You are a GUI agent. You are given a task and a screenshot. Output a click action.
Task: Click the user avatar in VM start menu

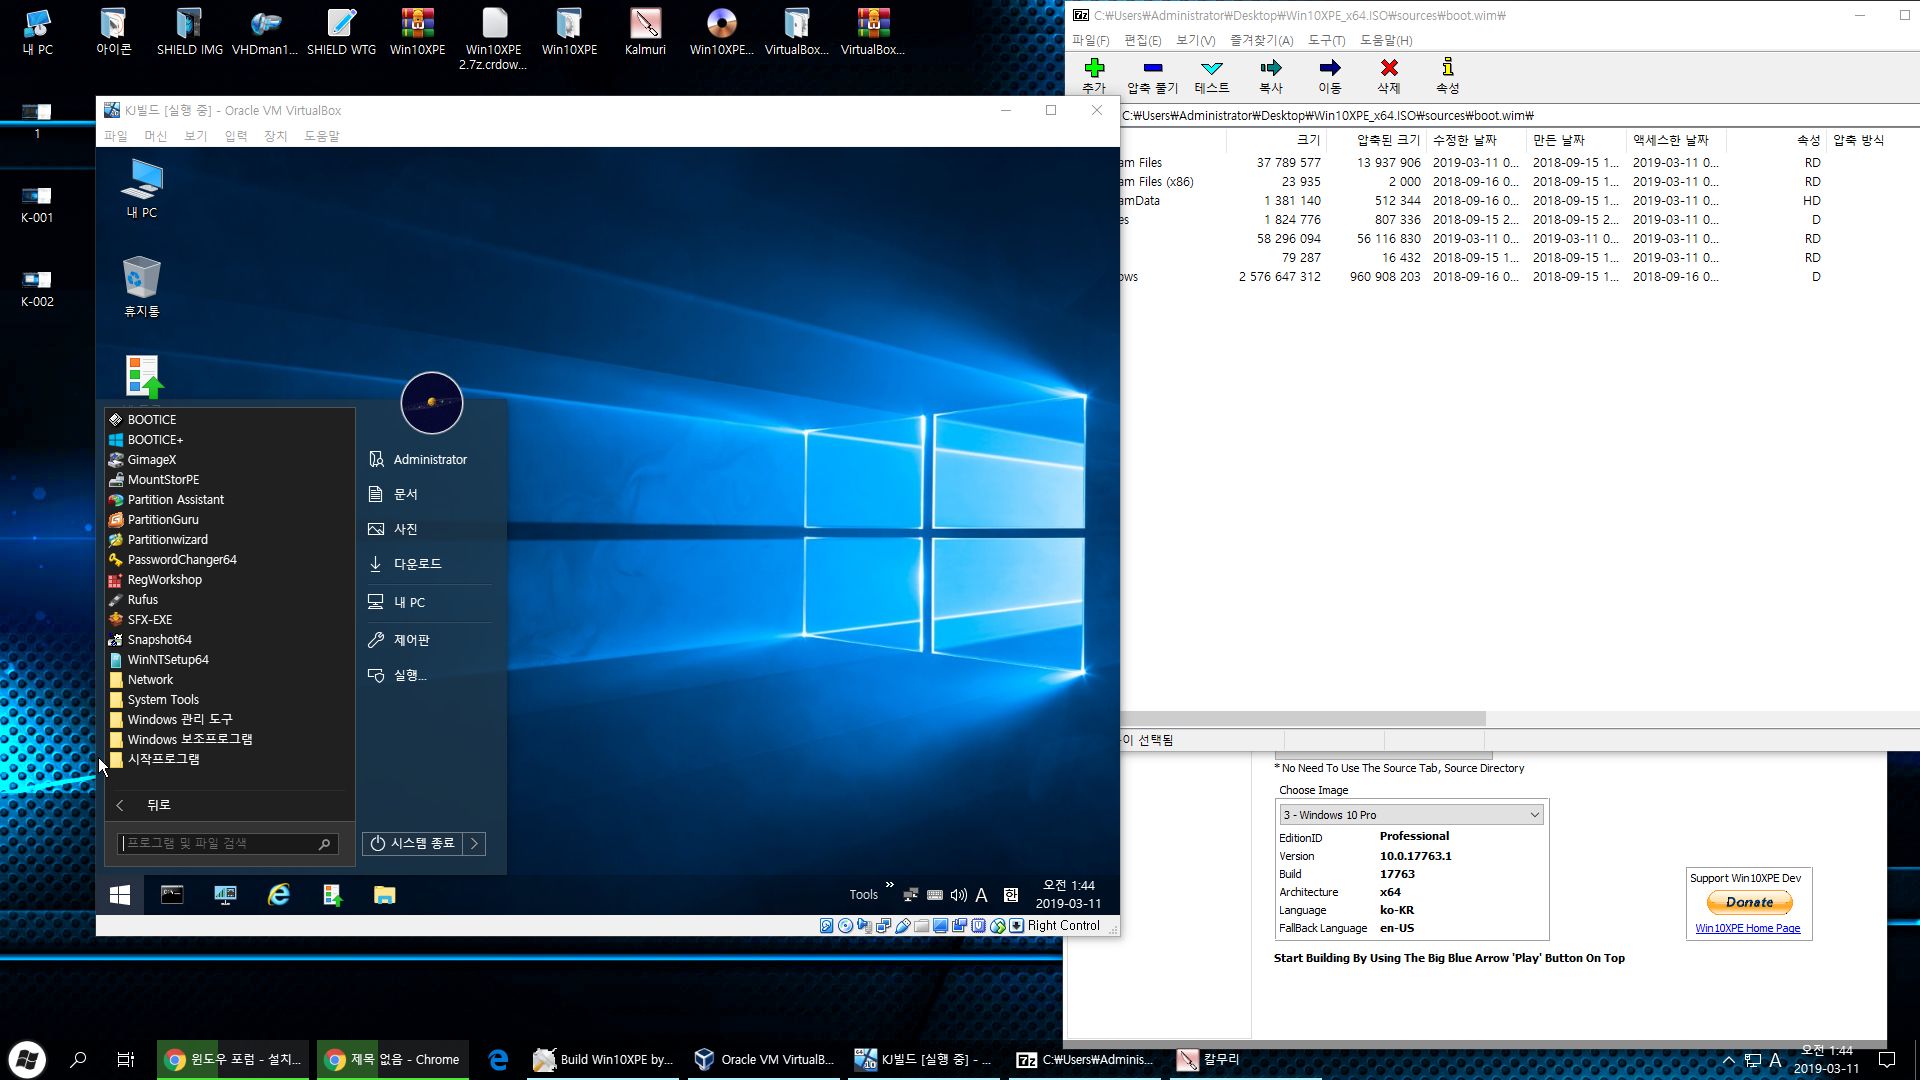[431, 403]
